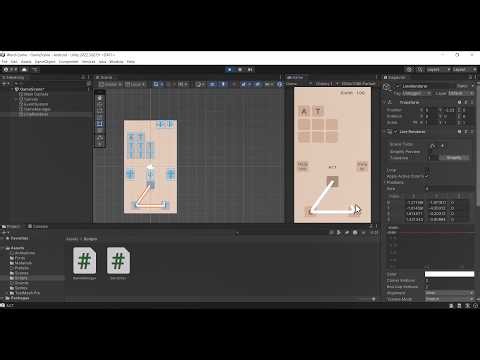Switch to the Game tab
Image resolution: width=480 pixels, height=360 pixels.
(x=295, y=77)
